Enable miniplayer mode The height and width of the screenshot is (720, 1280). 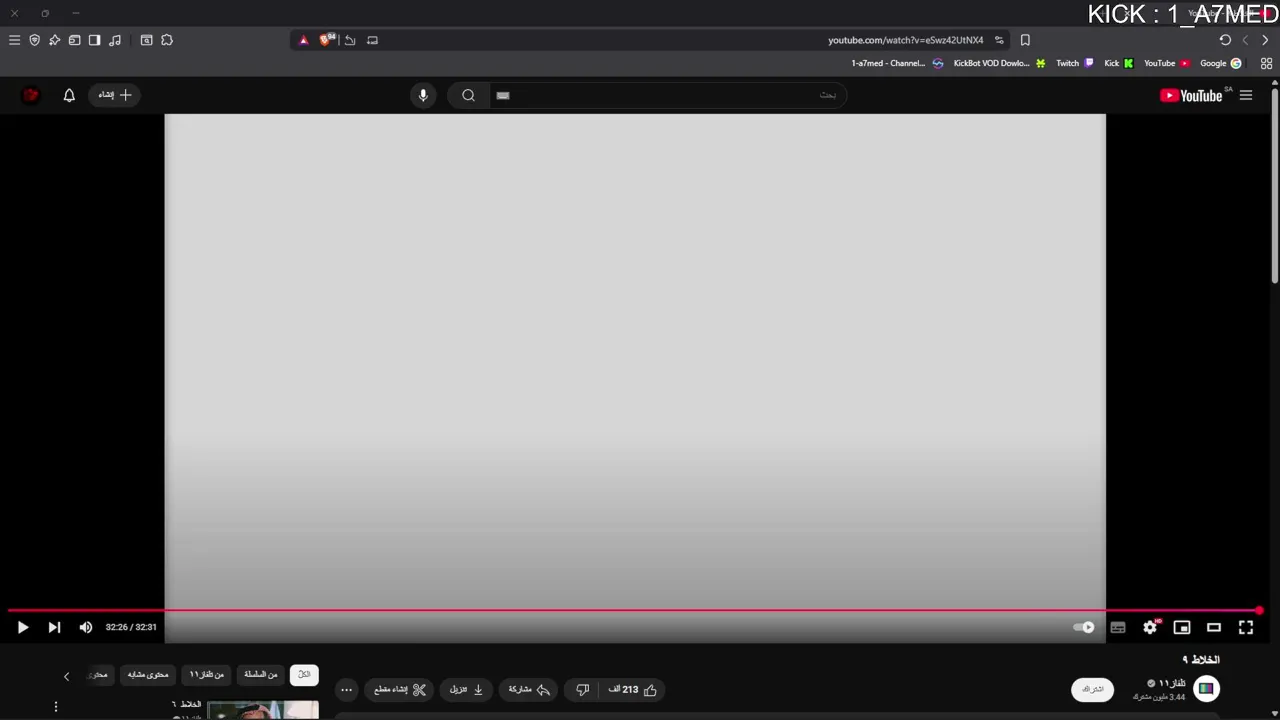coord(1182,627)
